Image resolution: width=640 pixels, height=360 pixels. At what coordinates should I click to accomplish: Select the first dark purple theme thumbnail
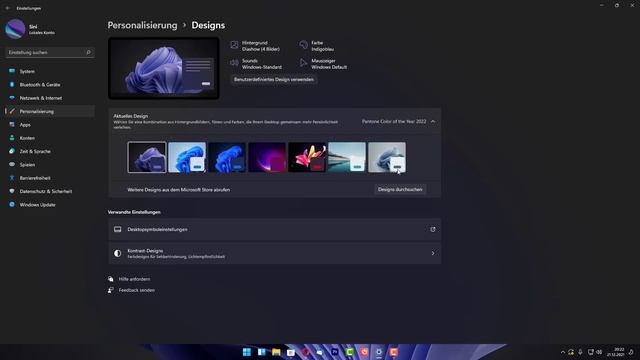point(147,157)
